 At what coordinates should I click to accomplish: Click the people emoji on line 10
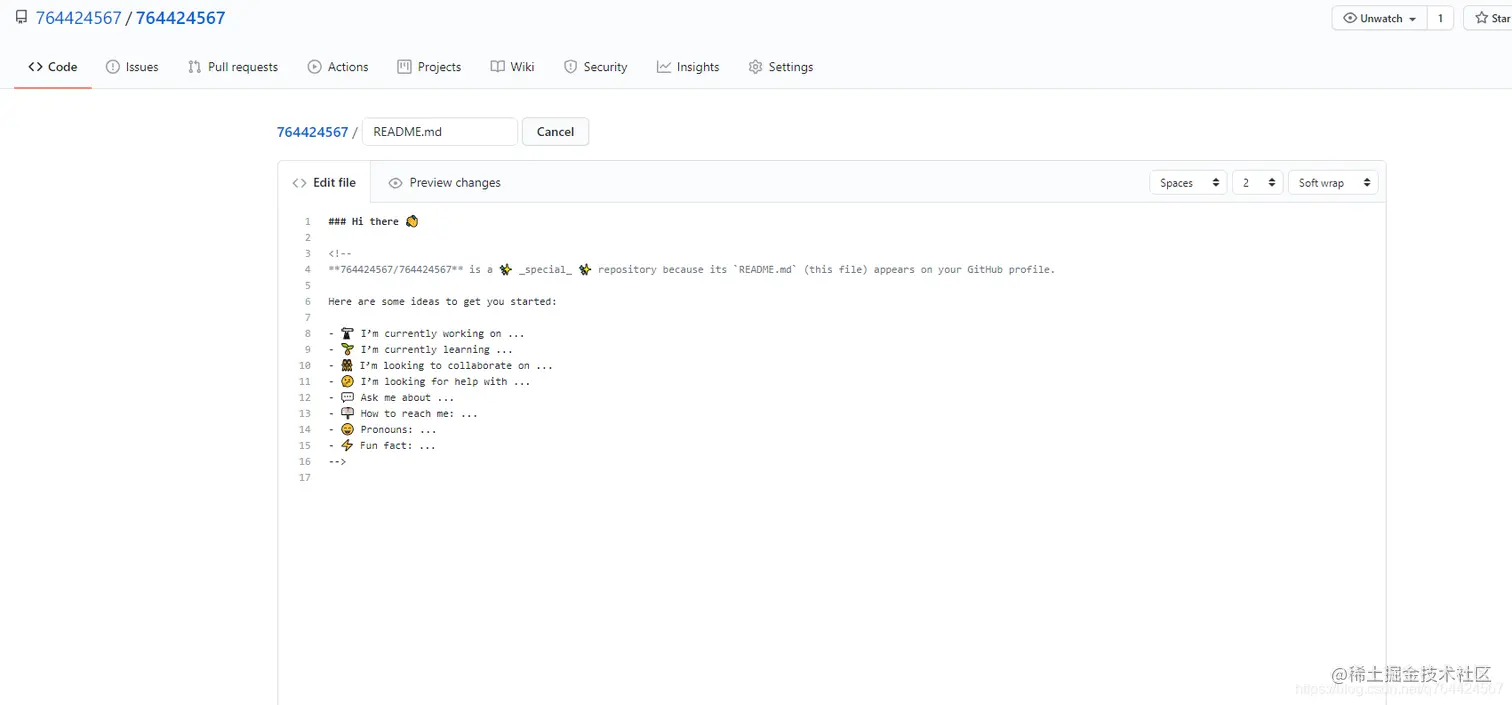(347, 365)
